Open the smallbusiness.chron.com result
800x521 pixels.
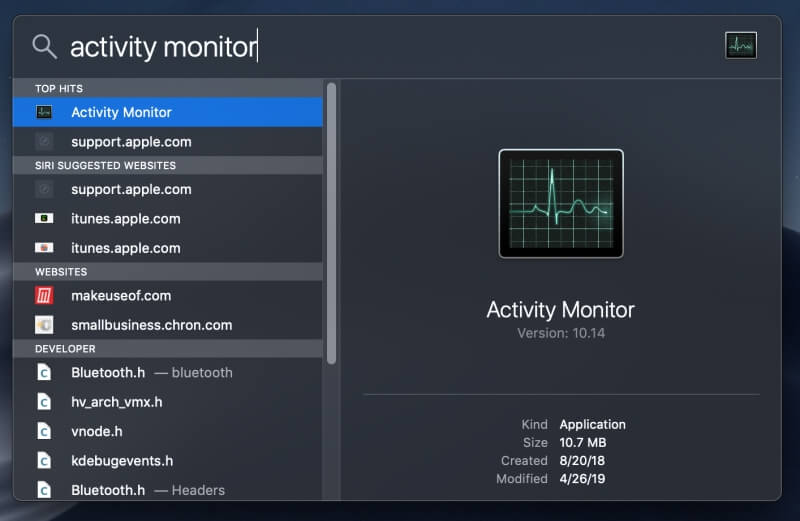tap(168, 325)
